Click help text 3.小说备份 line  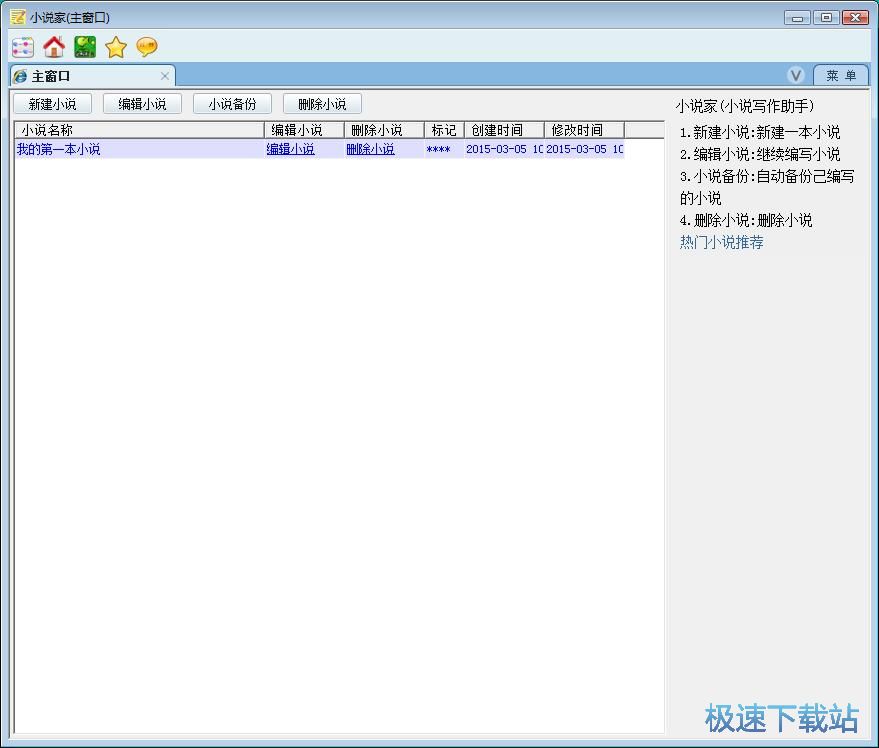tap(767, 187)
